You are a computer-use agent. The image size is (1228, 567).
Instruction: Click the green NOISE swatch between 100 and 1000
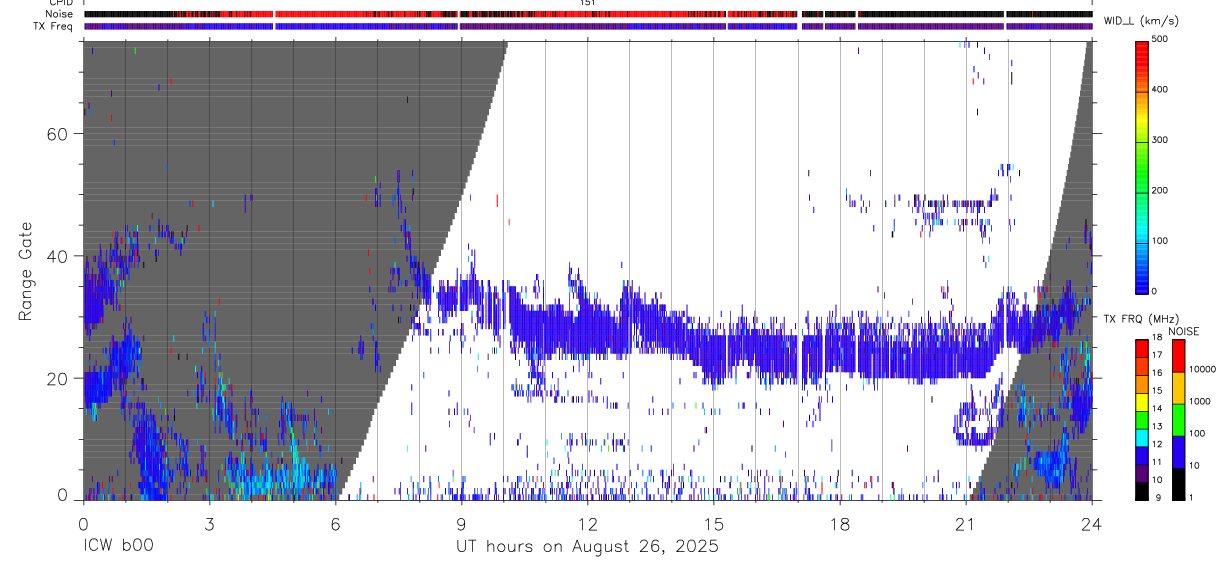(1177, 419)
